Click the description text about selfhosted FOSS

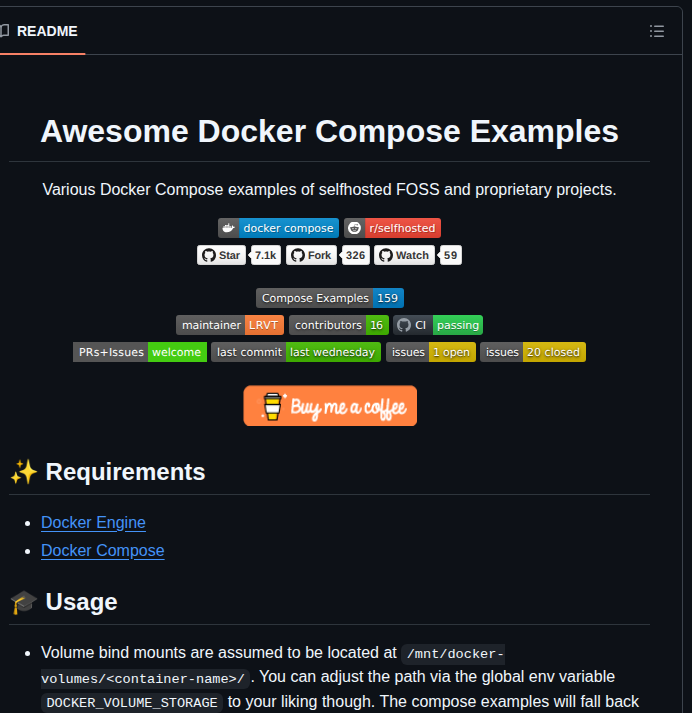329,189
